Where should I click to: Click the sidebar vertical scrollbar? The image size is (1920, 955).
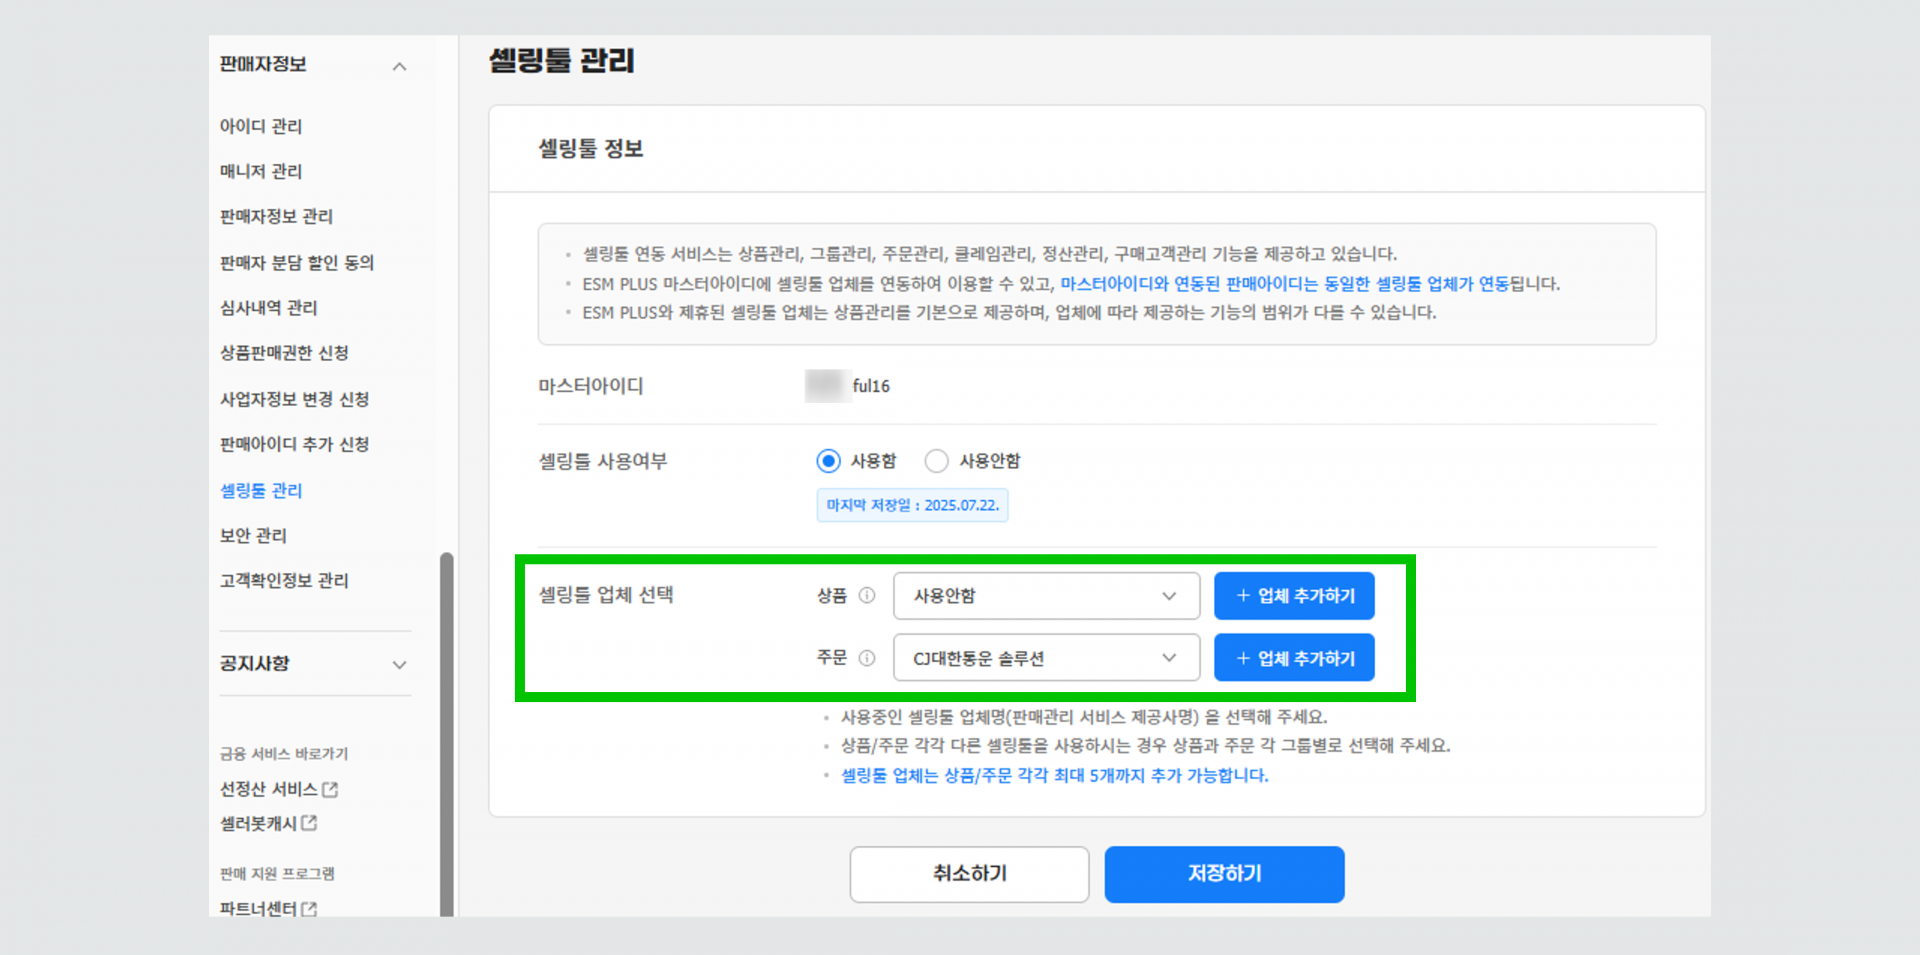[446, 730]
